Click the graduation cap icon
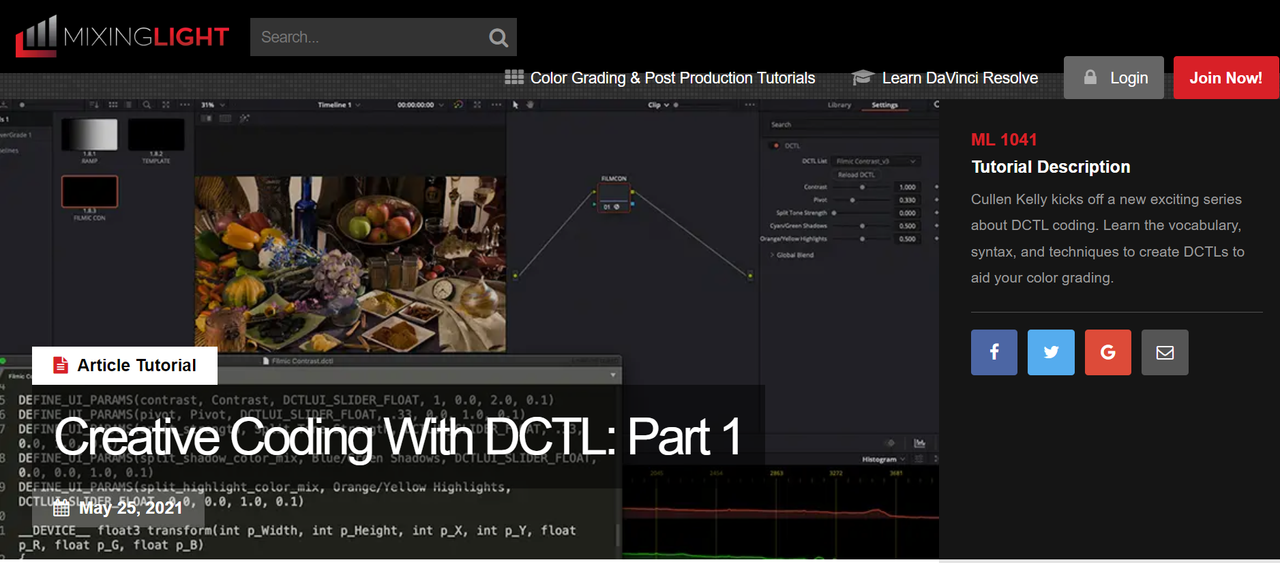The height and width of the screenshot is (563, 1280). pyautogui.click(x=862, y=78)
